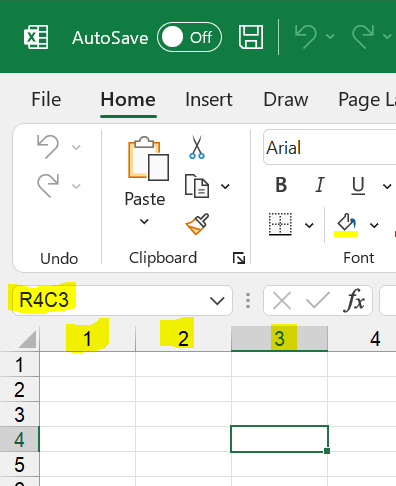Screen dimensions: 396x486
Task: Click the Copy icon in Clipboard
Action: (197, 186)
